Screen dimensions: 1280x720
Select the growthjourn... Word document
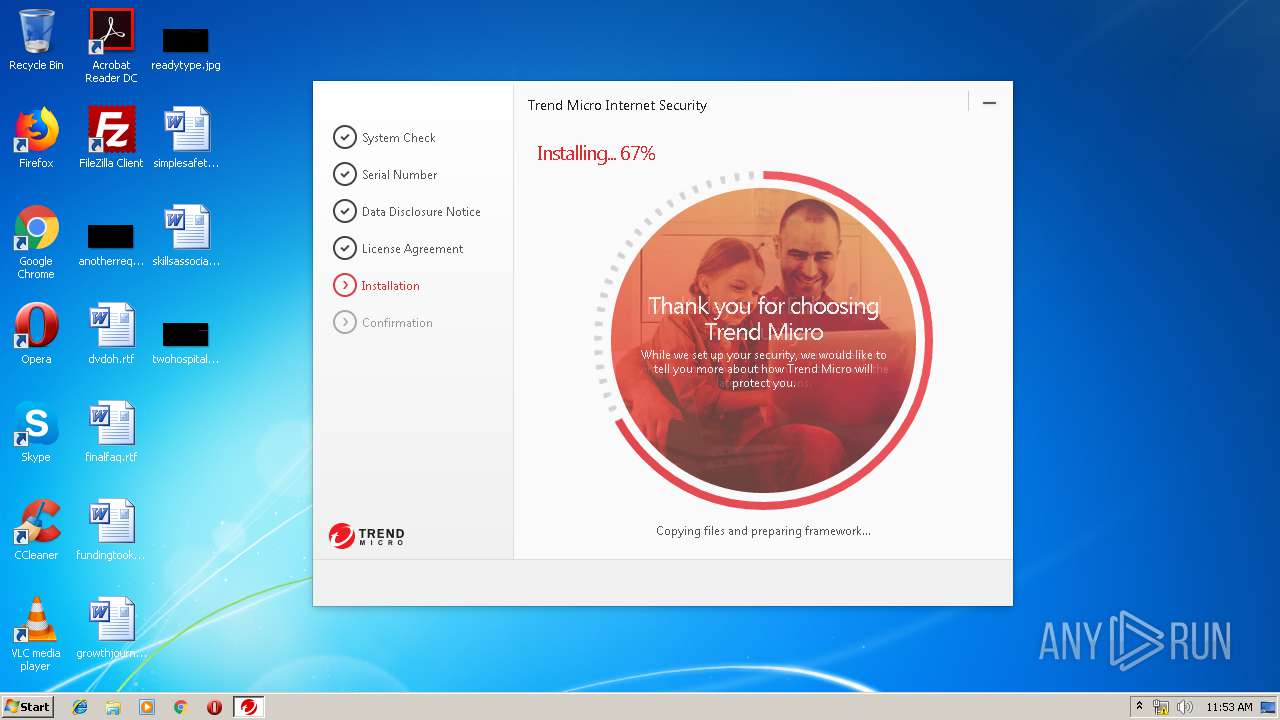(x=111, y=628)
